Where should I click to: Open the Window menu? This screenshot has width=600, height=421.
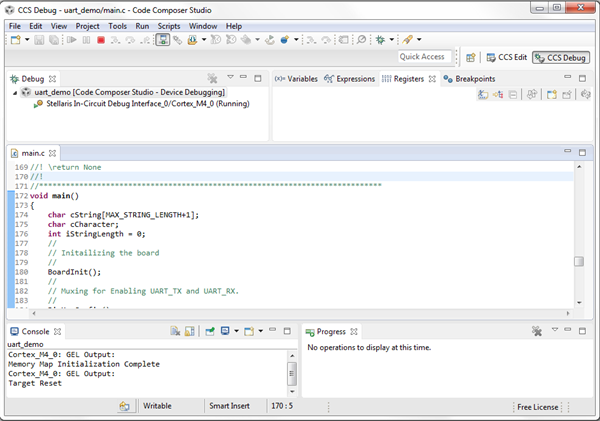[203, 26]
